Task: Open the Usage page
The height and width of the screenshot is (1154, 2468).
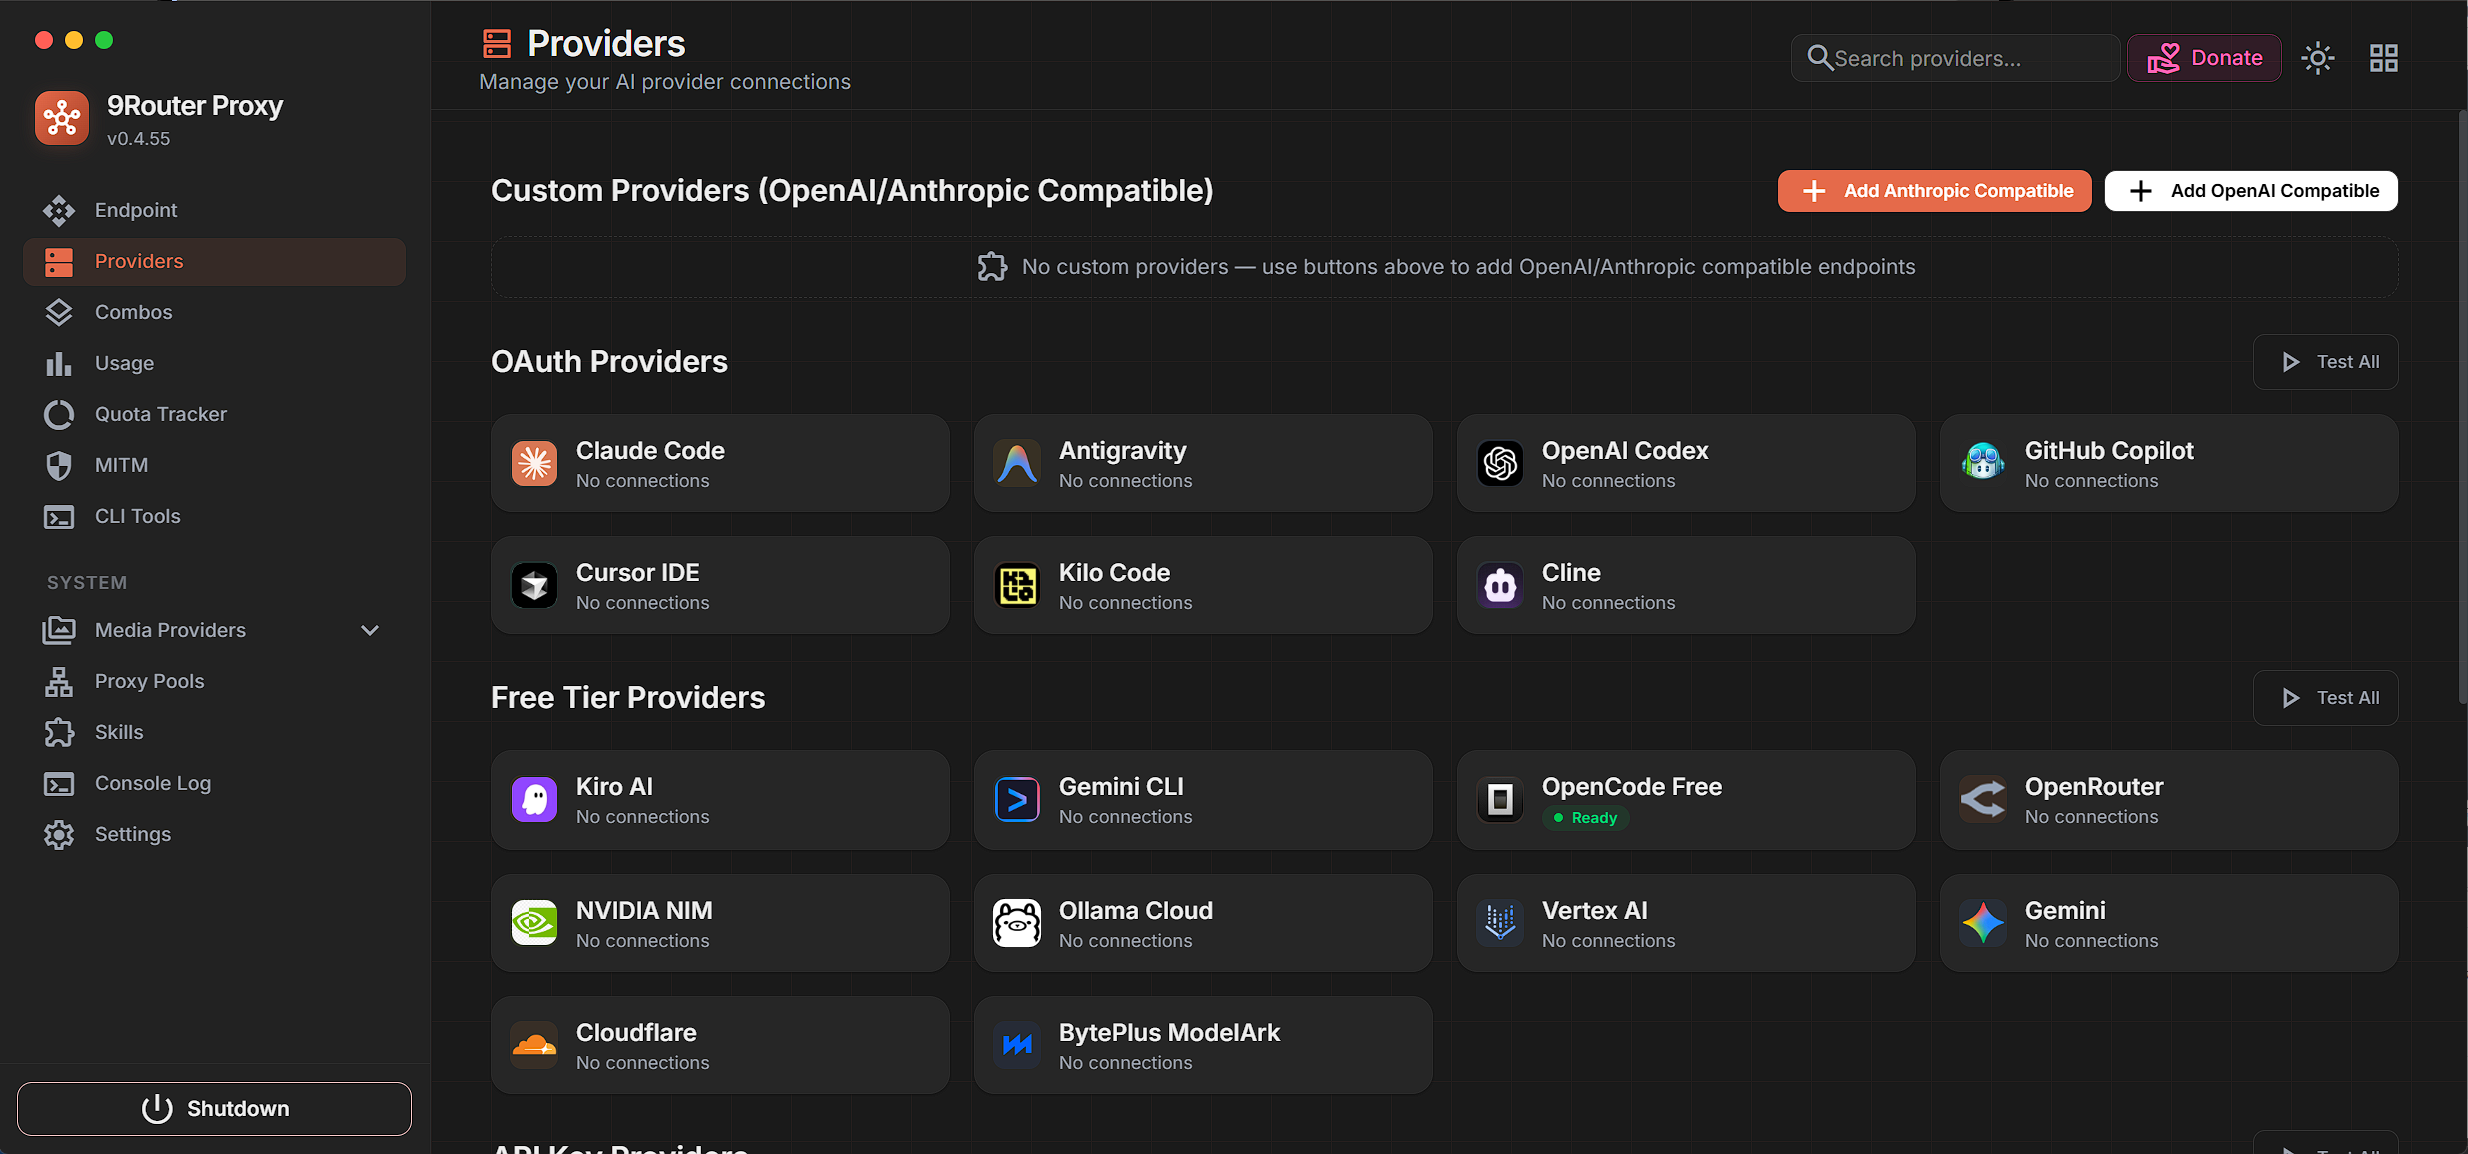Action: click(x=214, y=363)
